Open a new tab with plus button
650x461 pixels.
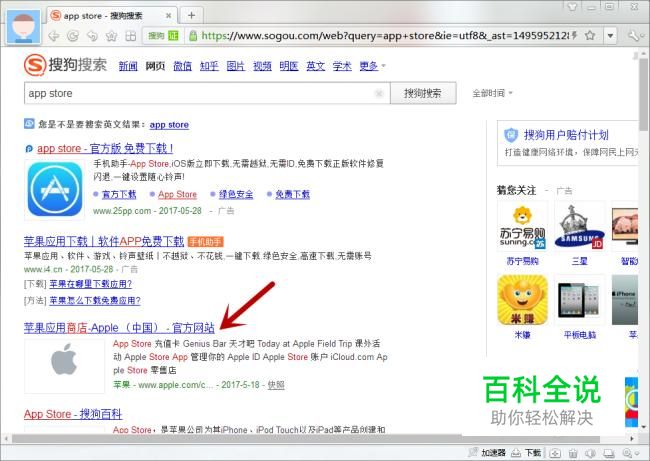[191, 16]
